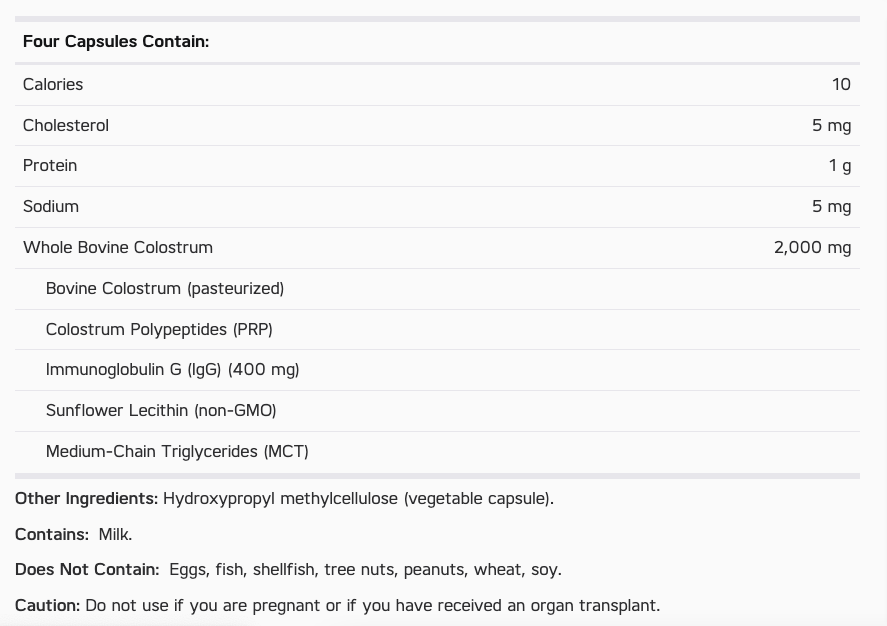Click the "Contains:" milk allergen label
This screenshot has height=626, width=887.
[51, 534]
